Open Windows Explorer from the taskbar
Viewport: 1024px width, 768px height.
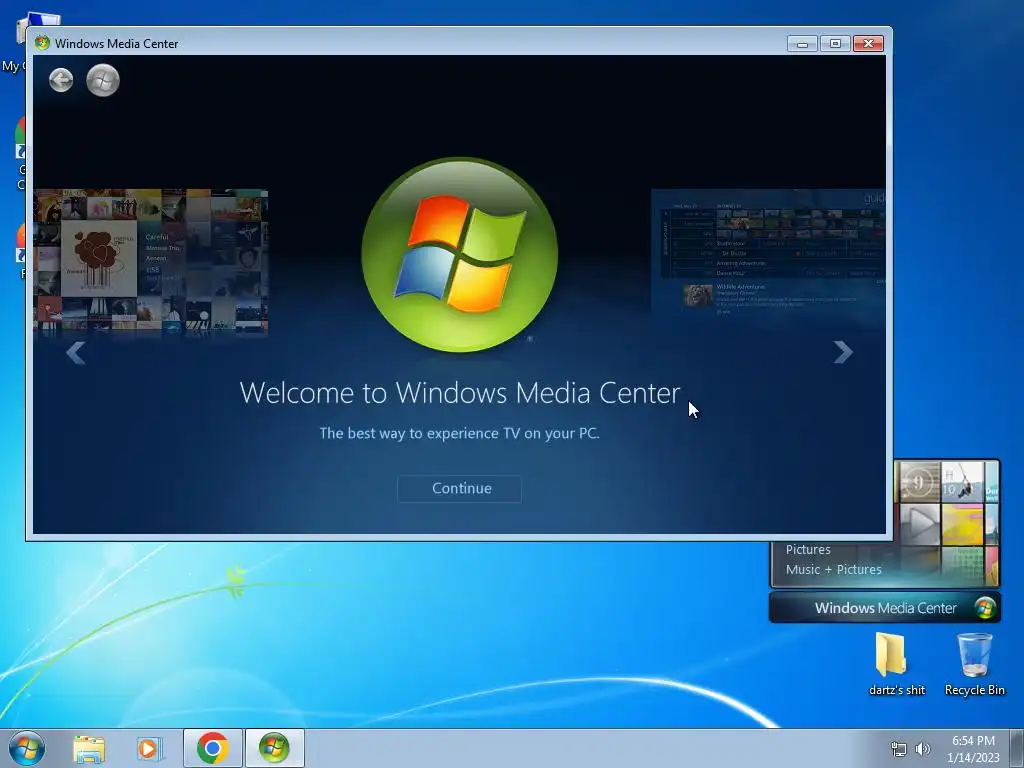89,749
